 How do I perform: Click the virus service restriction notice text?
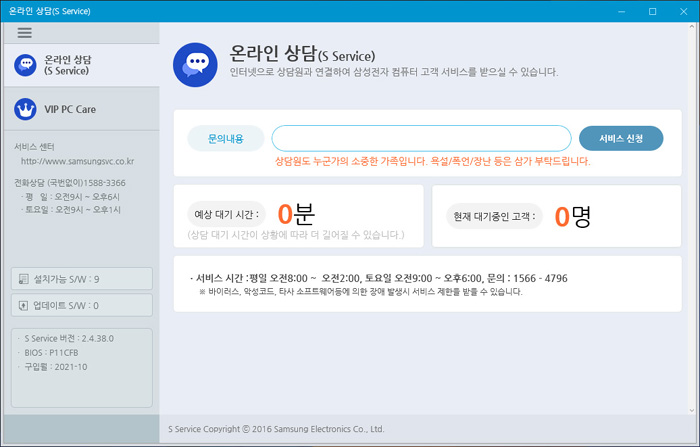(x=360, y=292)
